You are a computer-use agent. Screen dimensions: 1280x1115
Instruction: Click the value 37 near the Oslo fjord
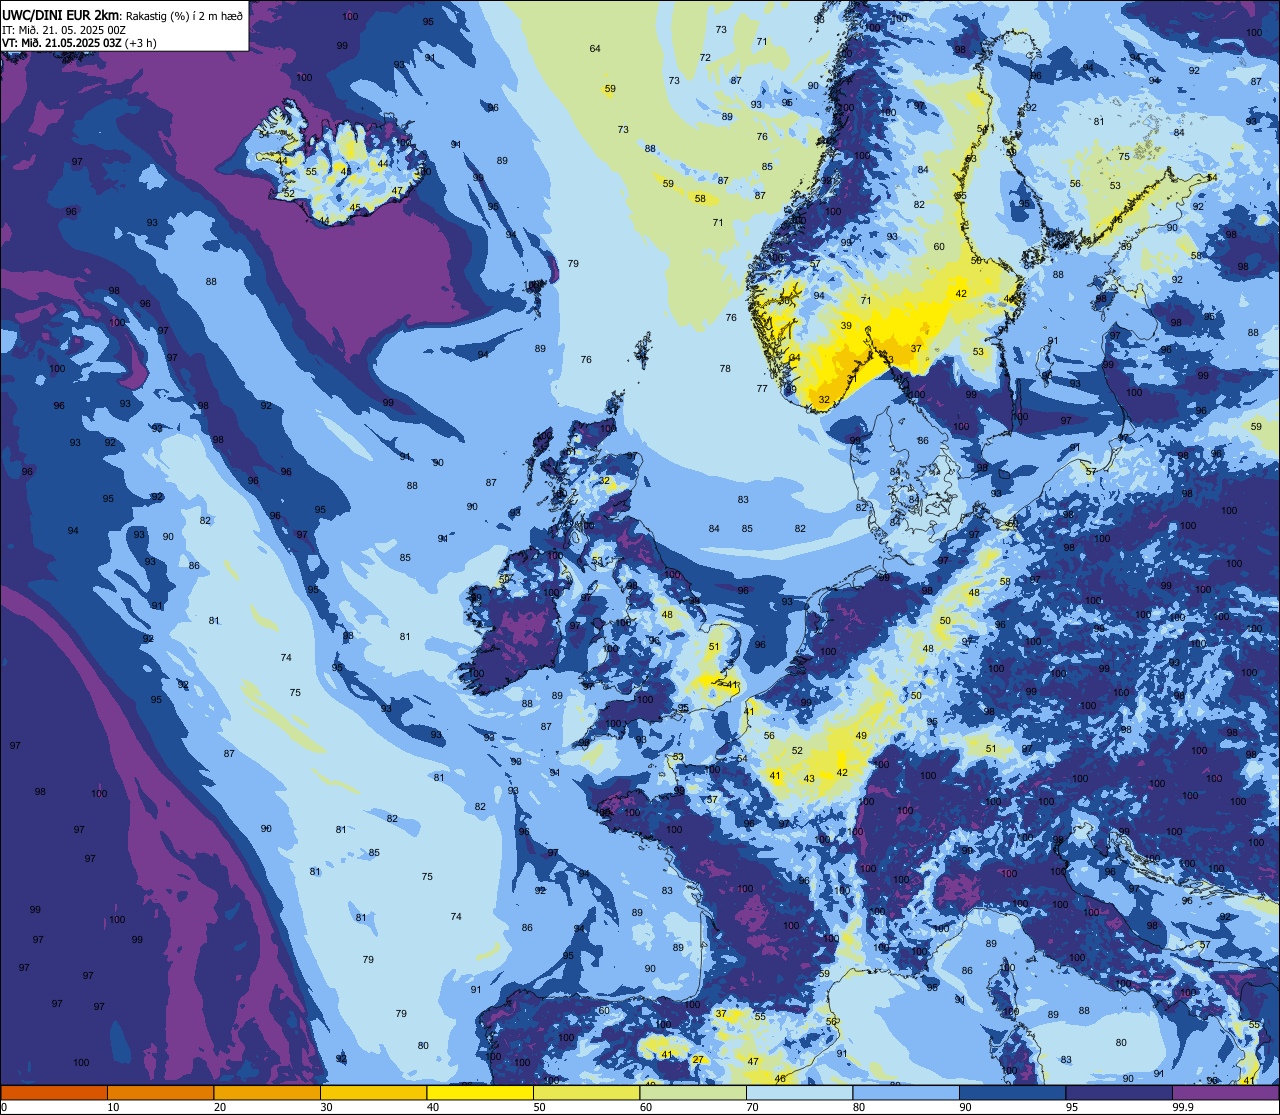pyautogui.click(x=916, y=348)
